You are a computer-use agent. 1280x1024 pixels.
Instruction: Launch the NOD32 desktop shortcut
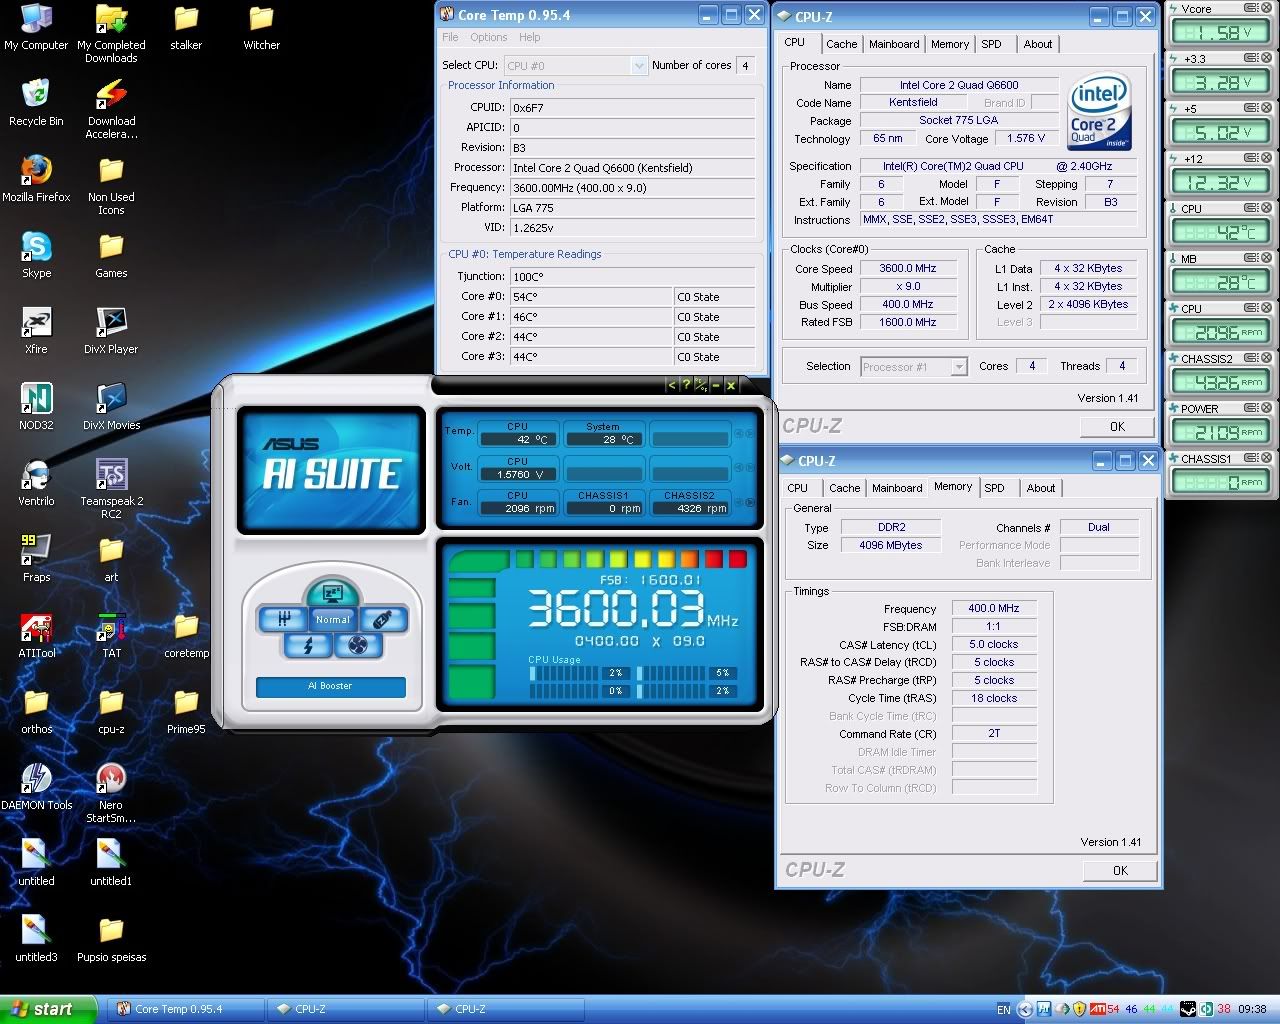[36, 407]
